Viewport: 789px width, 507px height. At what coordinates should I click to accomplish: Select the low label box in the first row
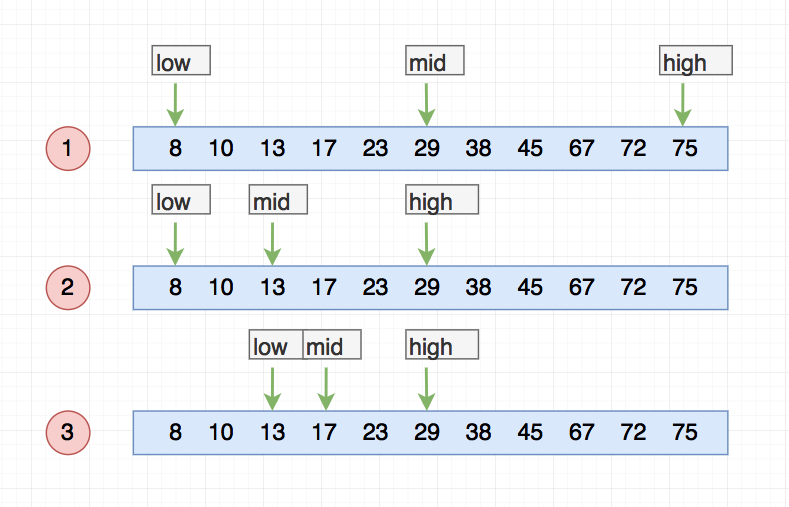tap(181, 60)
